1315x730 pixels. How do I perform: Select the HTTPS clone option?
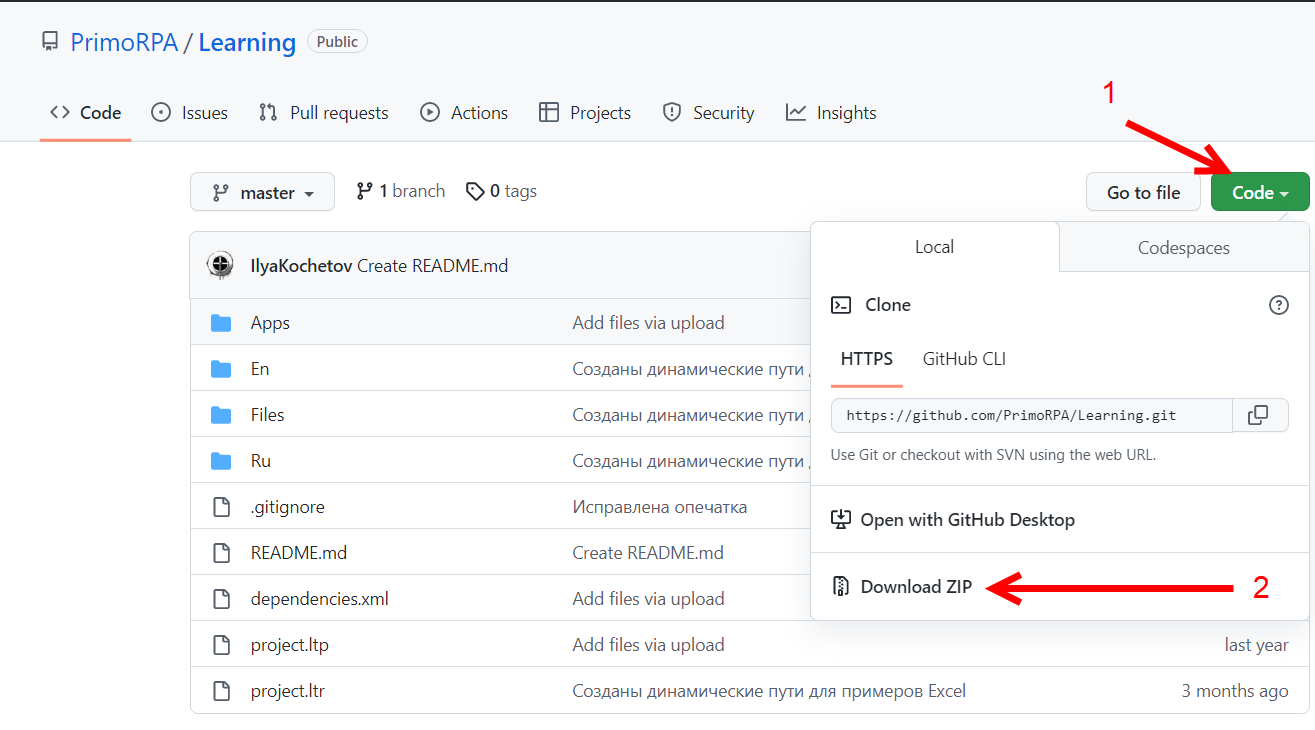pos(867,359)
